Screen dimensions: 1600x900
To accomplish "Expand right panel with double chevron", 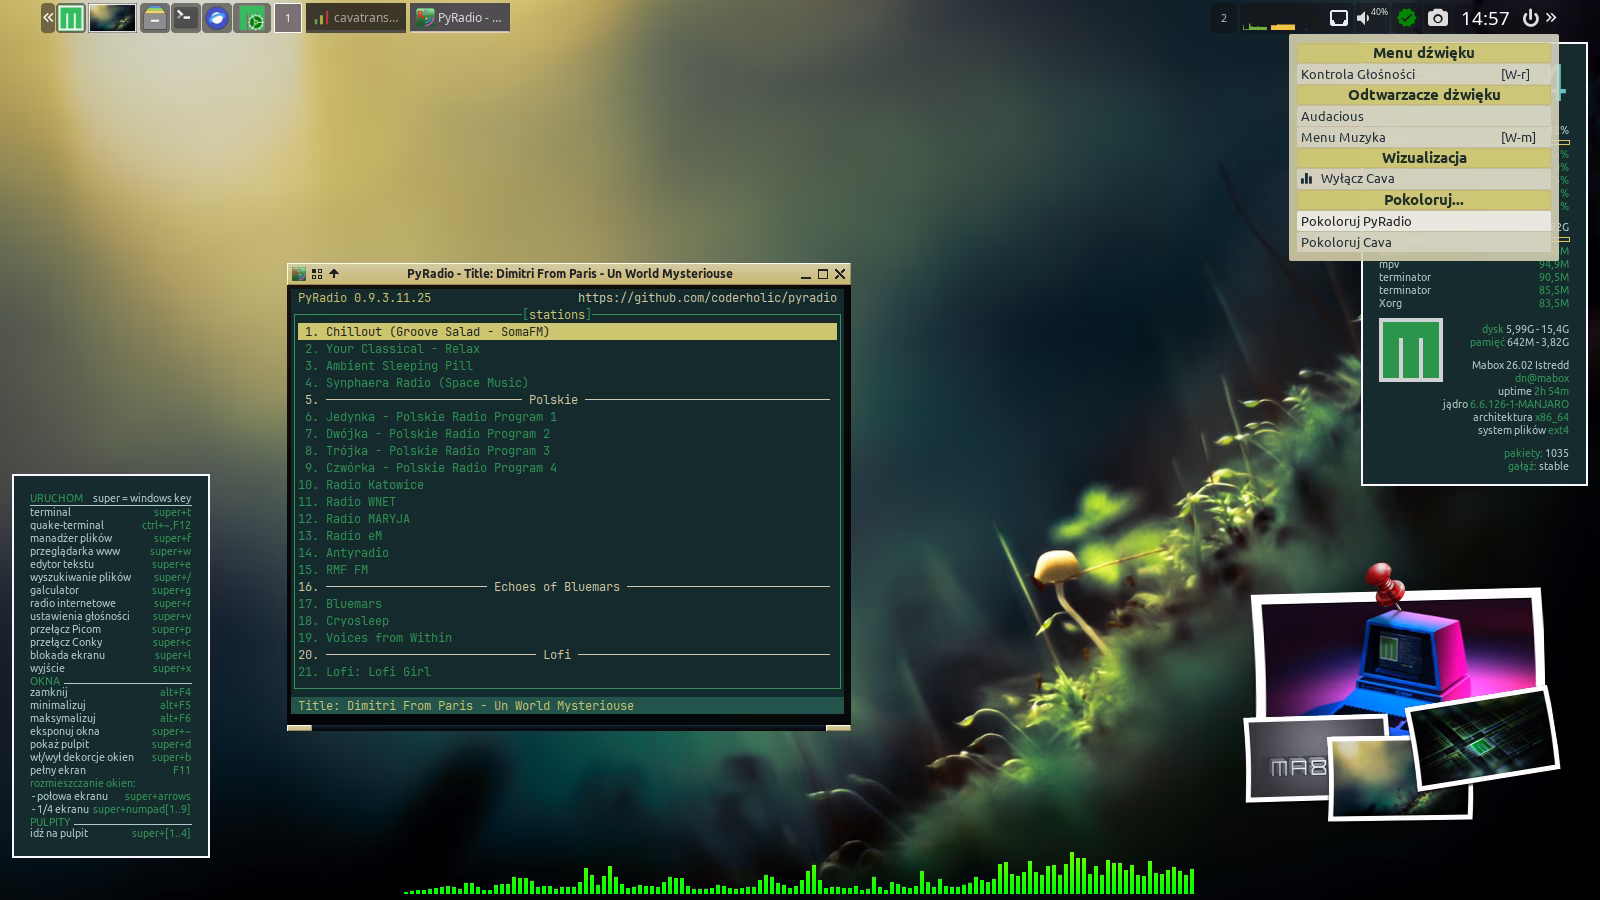I will [1551, 18].
